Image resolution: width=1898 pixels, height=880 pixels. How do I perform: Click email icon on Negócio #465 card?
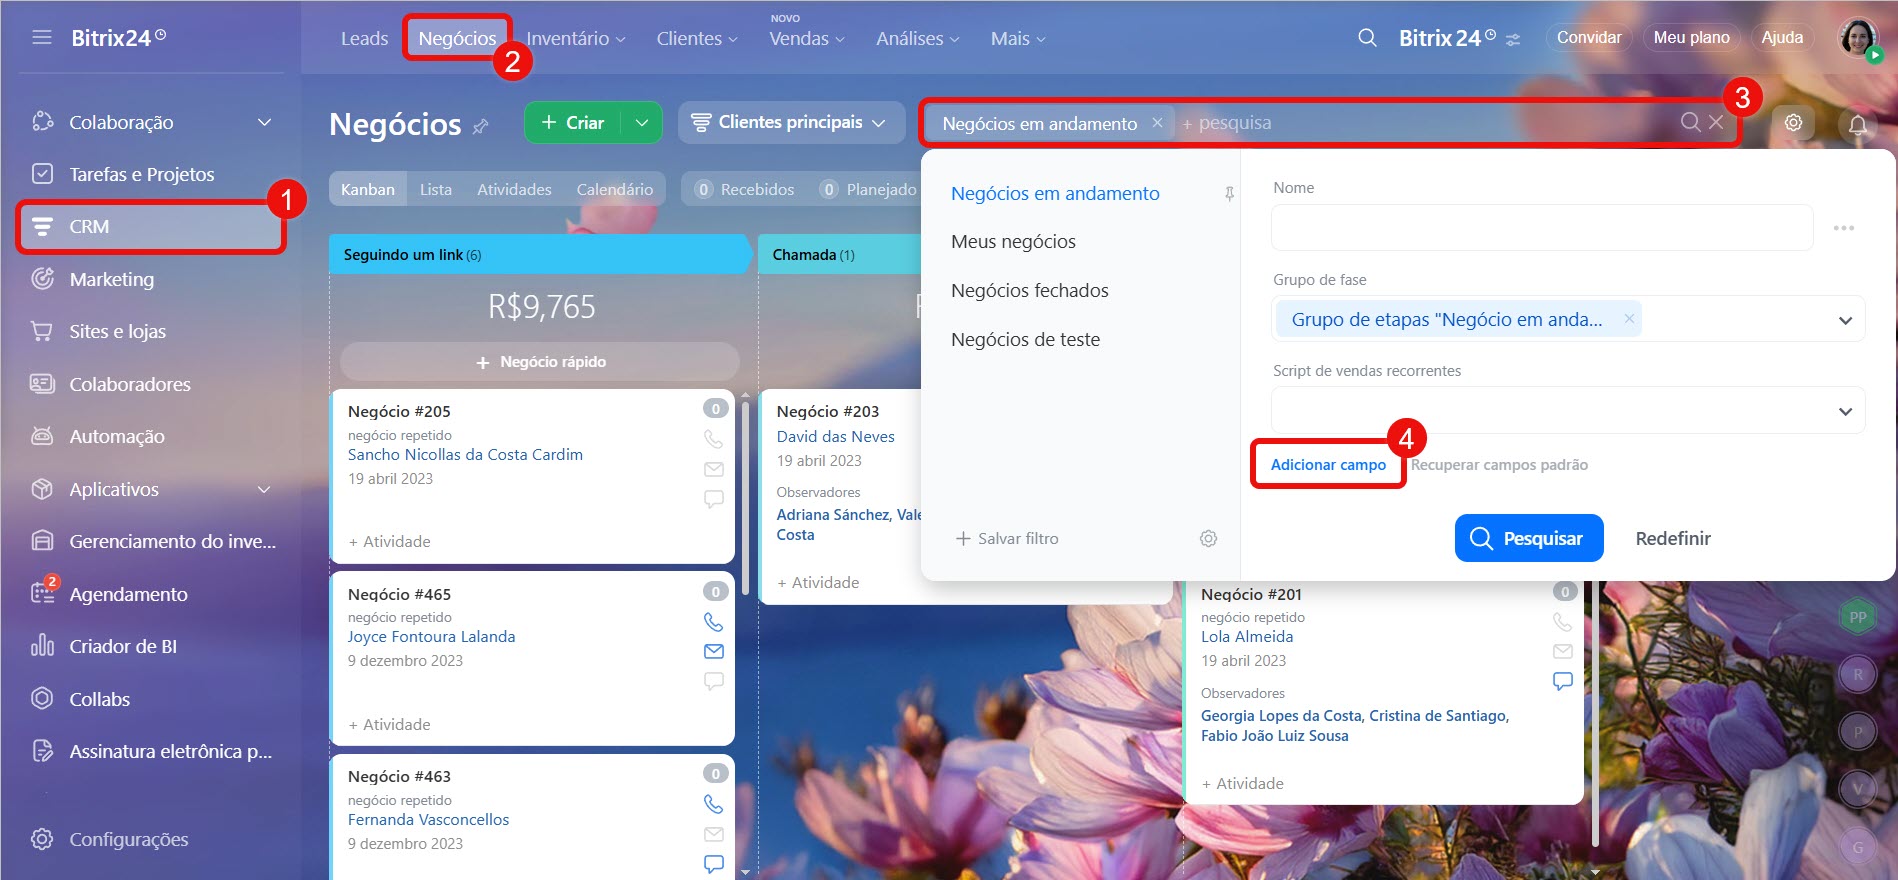coord(713,651)
